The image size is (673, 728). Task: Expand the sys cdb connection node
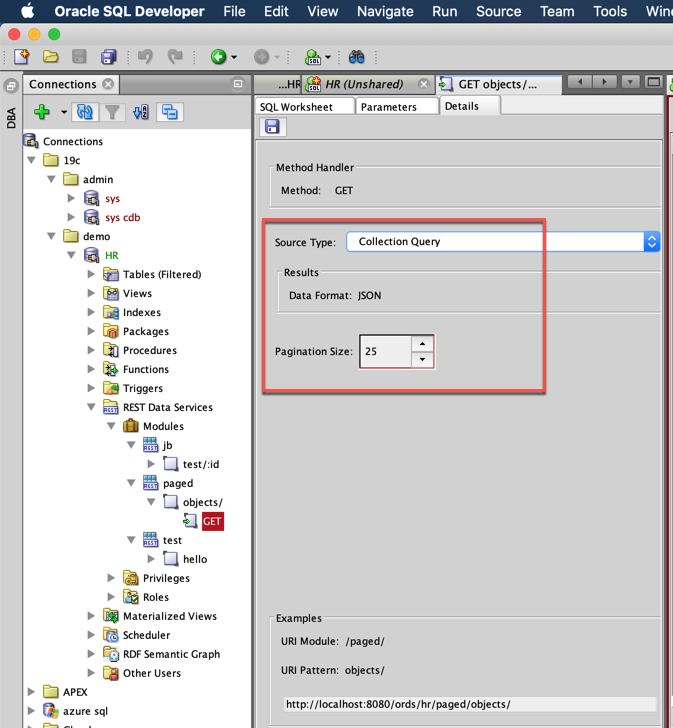(x=71, y=217)
